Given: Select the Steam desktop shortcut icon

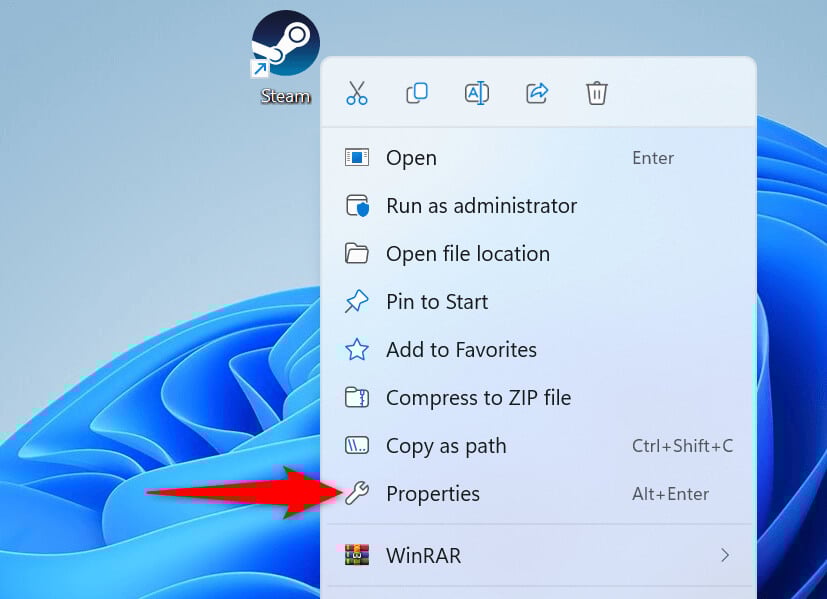Looking at the screenshot, I should click(285, 43).
